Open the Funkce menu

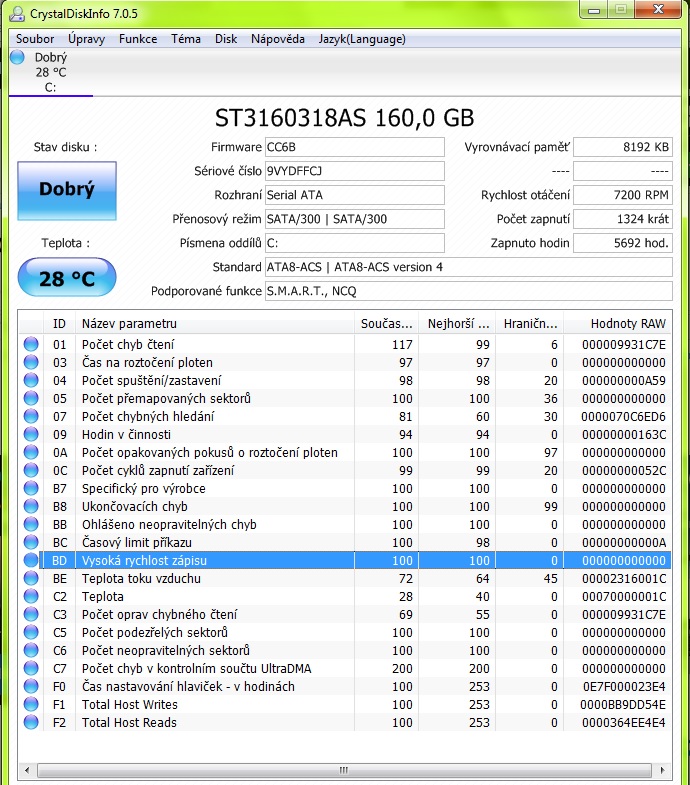(138, 39)
